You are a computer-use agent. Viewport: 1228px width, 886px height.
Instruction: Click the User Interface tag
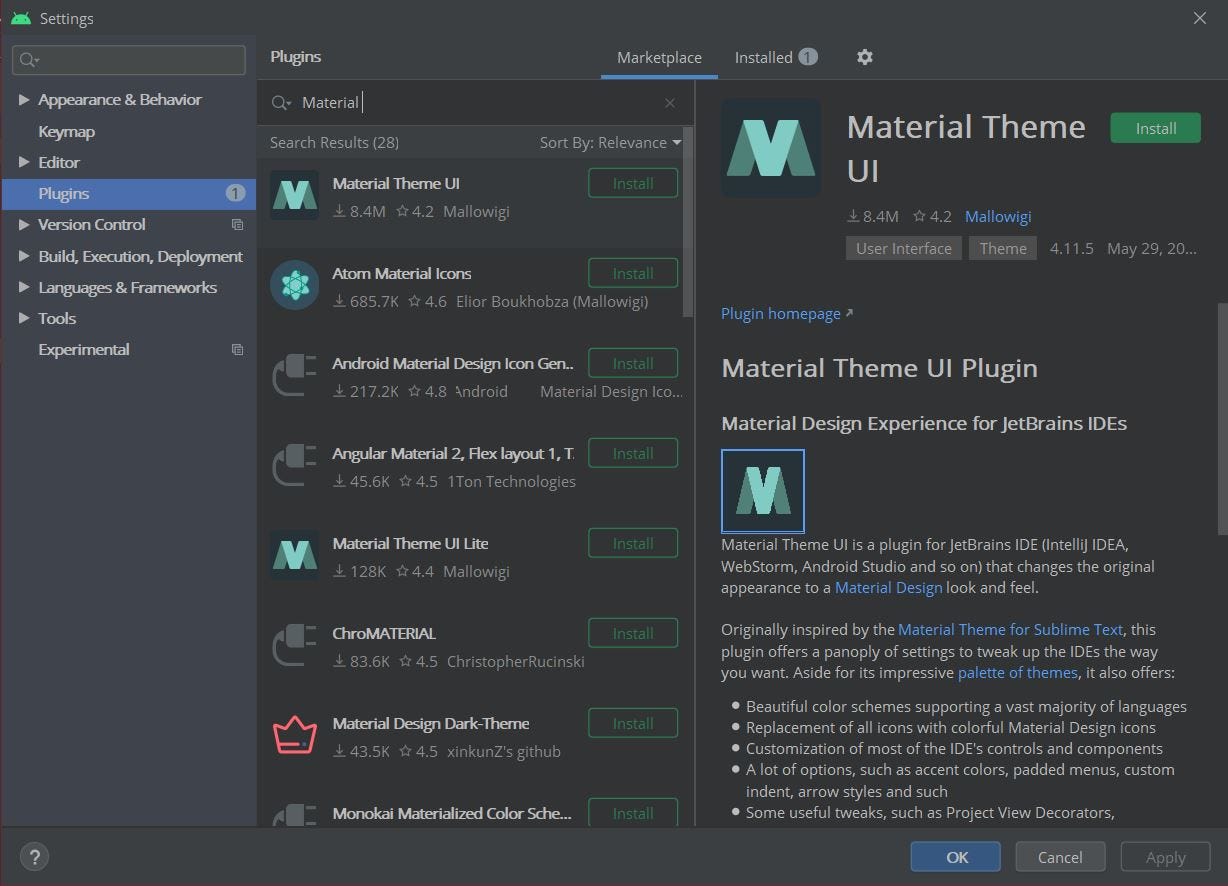904,248
